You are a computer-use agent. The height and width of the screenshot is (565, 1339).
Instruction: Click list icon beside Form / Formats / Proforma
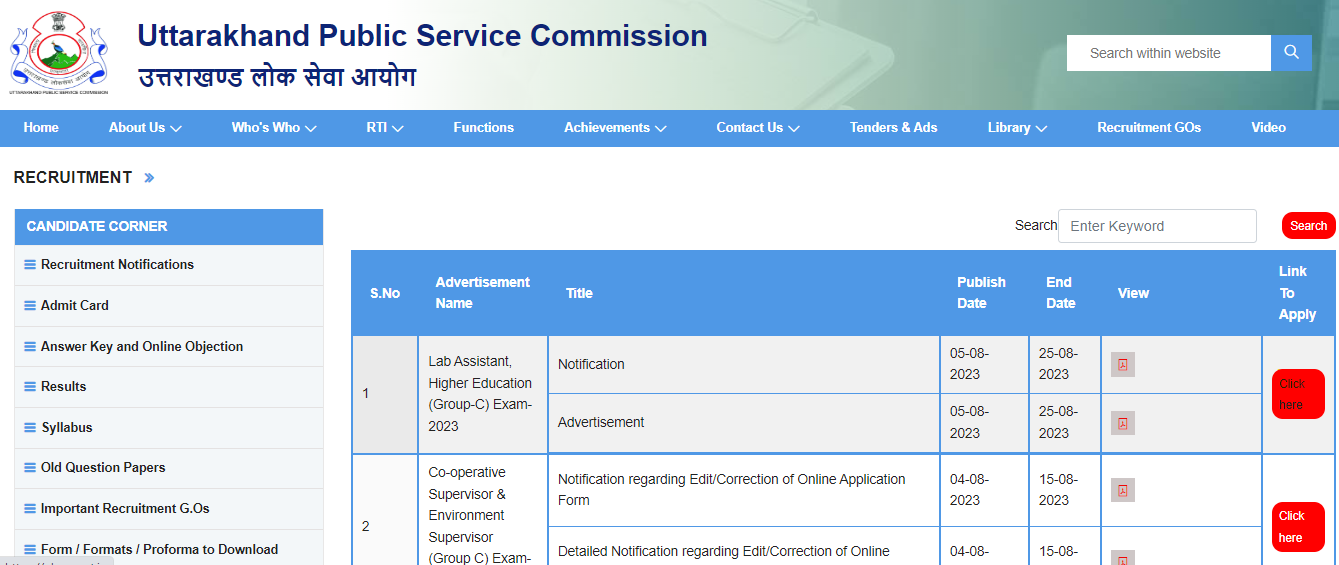pos(30,550)
